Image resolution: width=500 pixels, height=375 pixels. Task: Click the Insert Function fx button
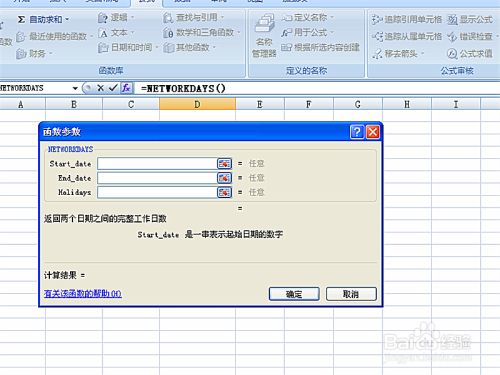click(x=126, y=88)
